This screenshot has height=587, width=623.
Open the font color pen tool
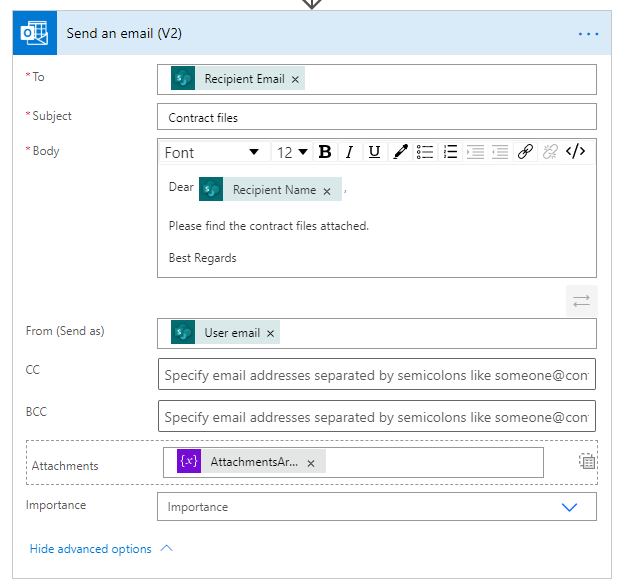(400, 152)
